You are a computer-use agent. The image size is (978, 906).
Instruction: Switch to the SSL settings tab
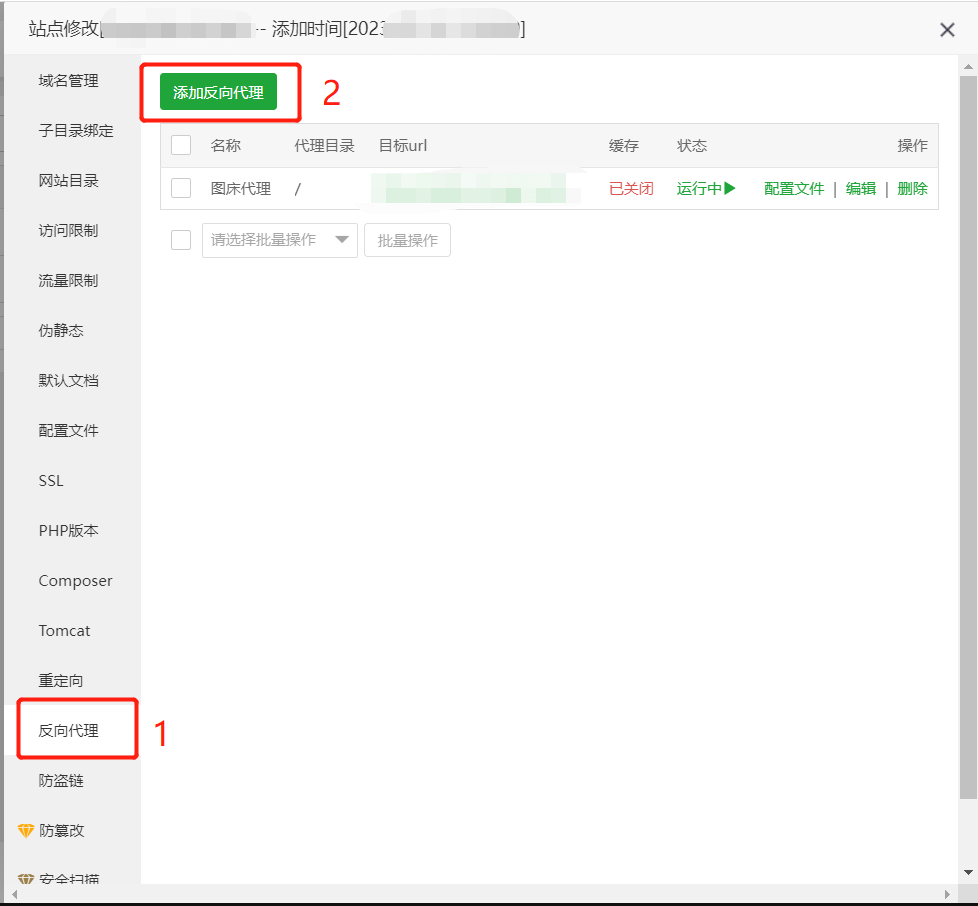tap(51, 481)
